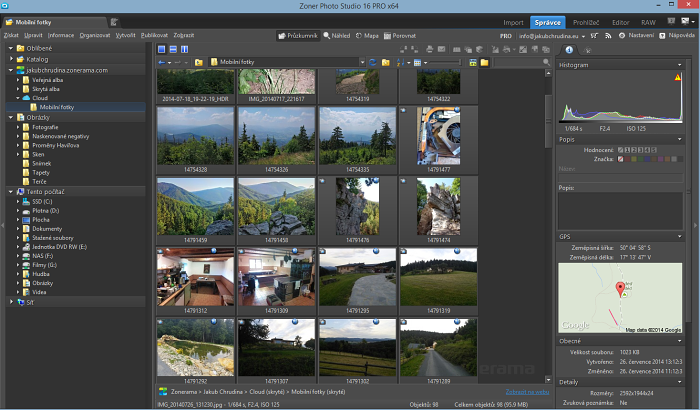Toggle Náhled preview mode
Screen dimensions: 700x410
click(337, 36)
